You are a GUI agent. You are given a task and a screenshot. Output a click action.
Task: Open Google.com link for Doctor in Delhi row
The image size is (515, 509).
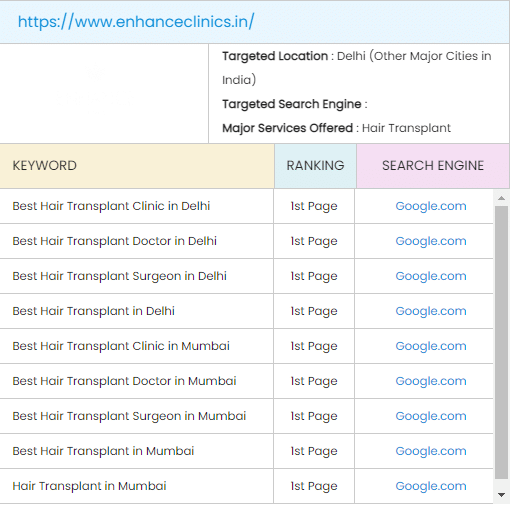(431, 241)
